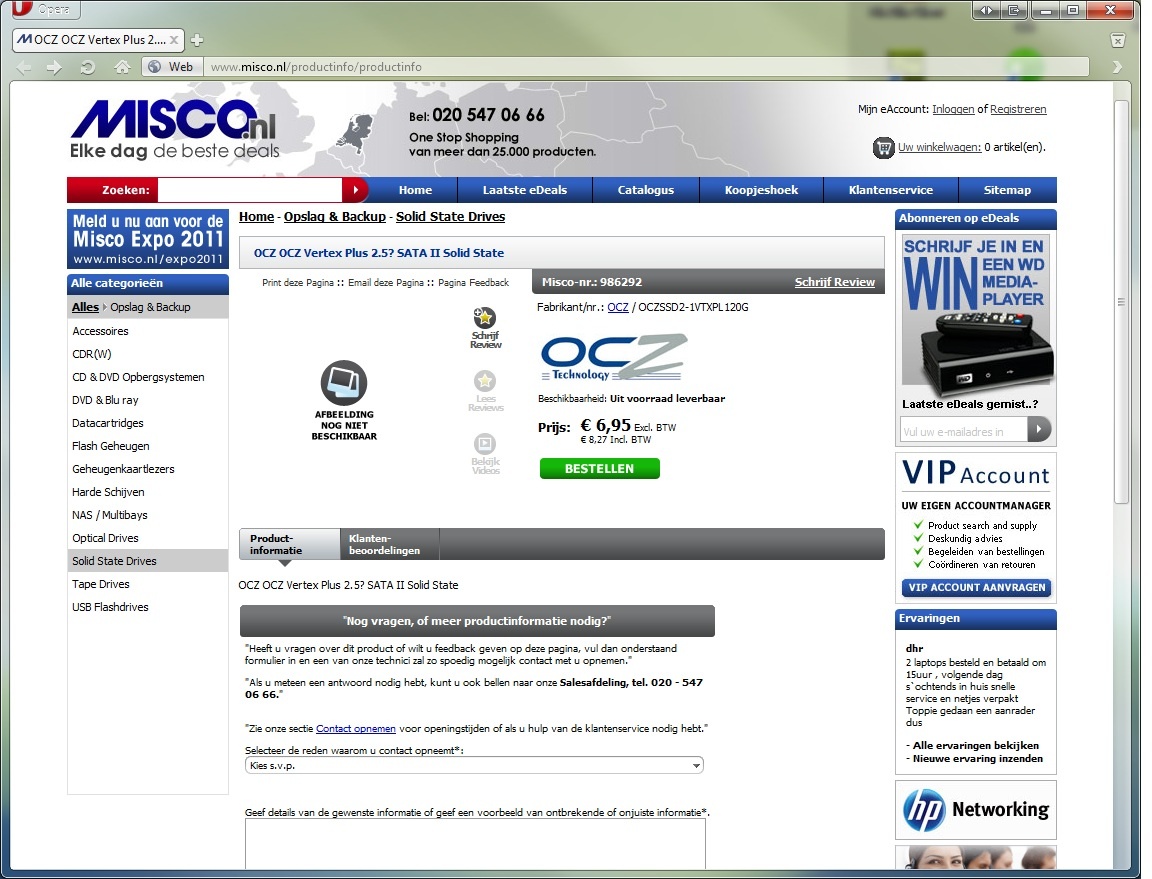Reload the current page

click(87, 67)
